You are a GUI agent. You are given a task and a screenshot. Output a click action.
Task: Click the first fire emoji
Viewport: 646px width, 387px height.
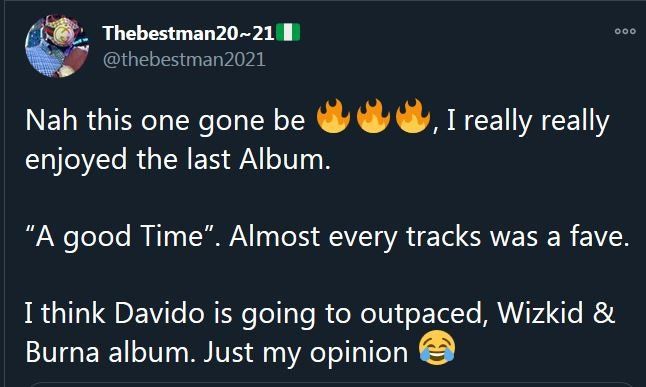pyautogui.click(x=333, y=116)
